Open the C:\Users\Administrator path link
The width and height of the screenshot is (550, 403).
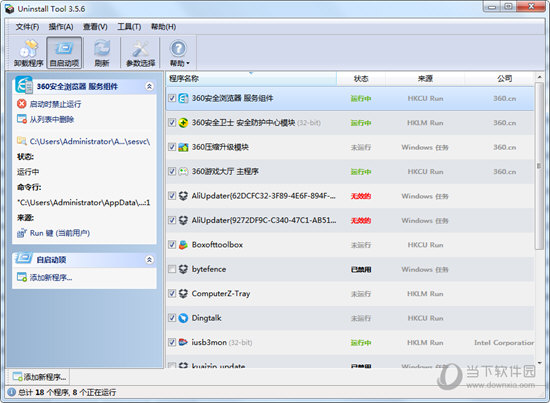[90, 141]
